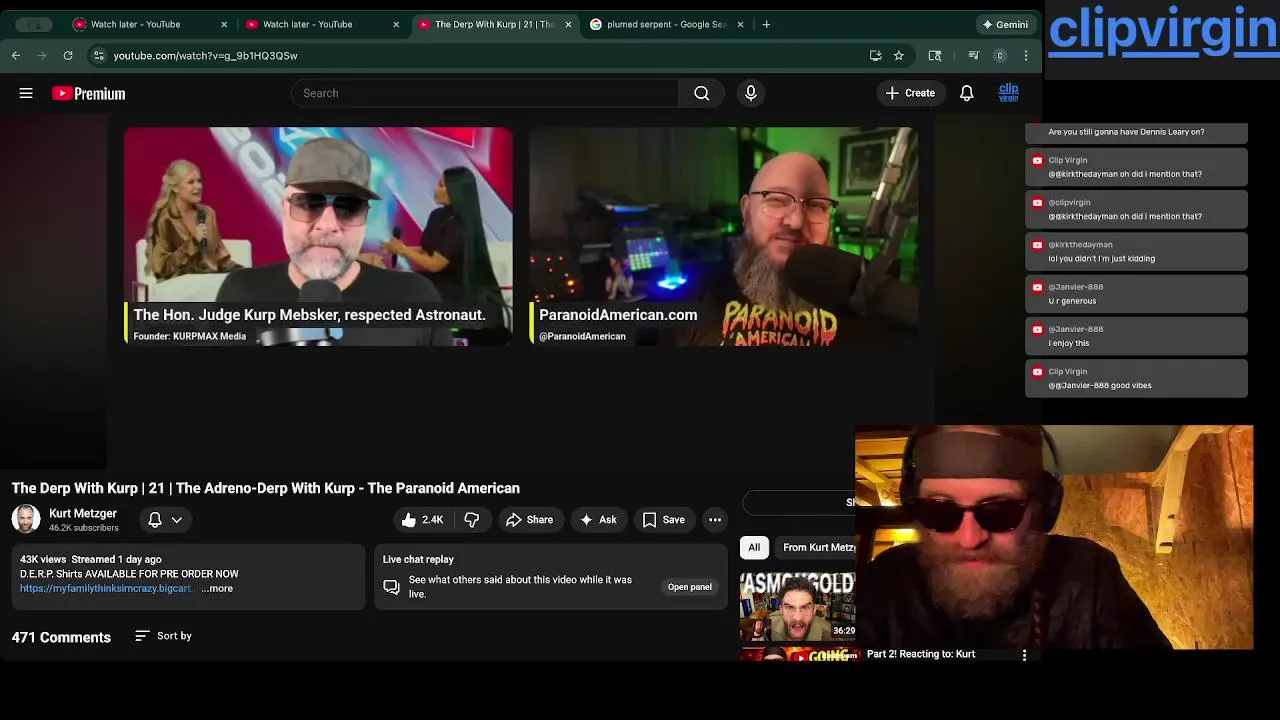The height and width of the screenshot is (720, 1280).
Task: Select The Derp With Kurp tab
Action: click(494, 24)
